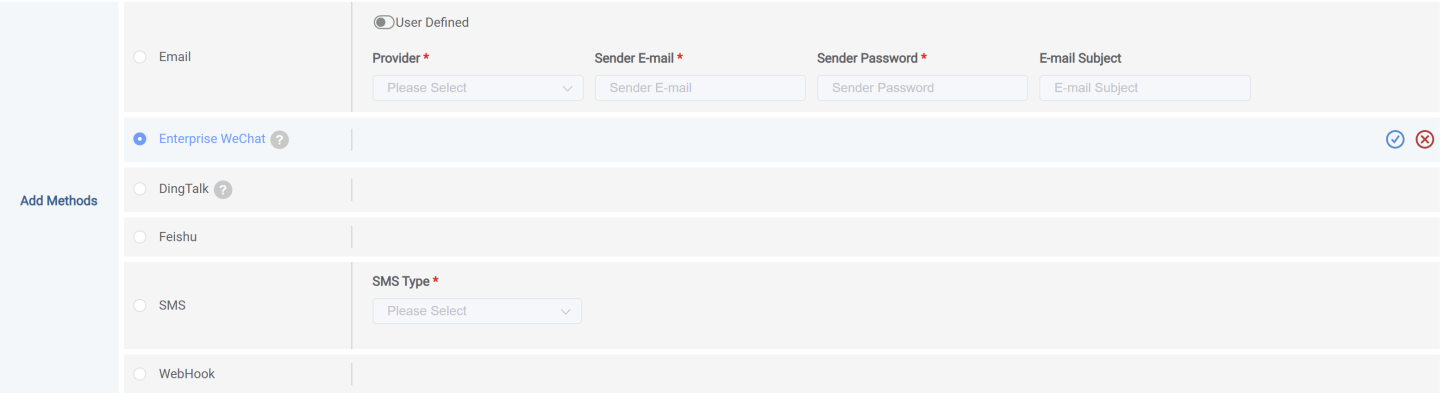Image resolution: width=1443 pixels, height=393 pixels.
Task: Cancel Enterprise WeChat with red X icon
Action: click(1425, 140)
